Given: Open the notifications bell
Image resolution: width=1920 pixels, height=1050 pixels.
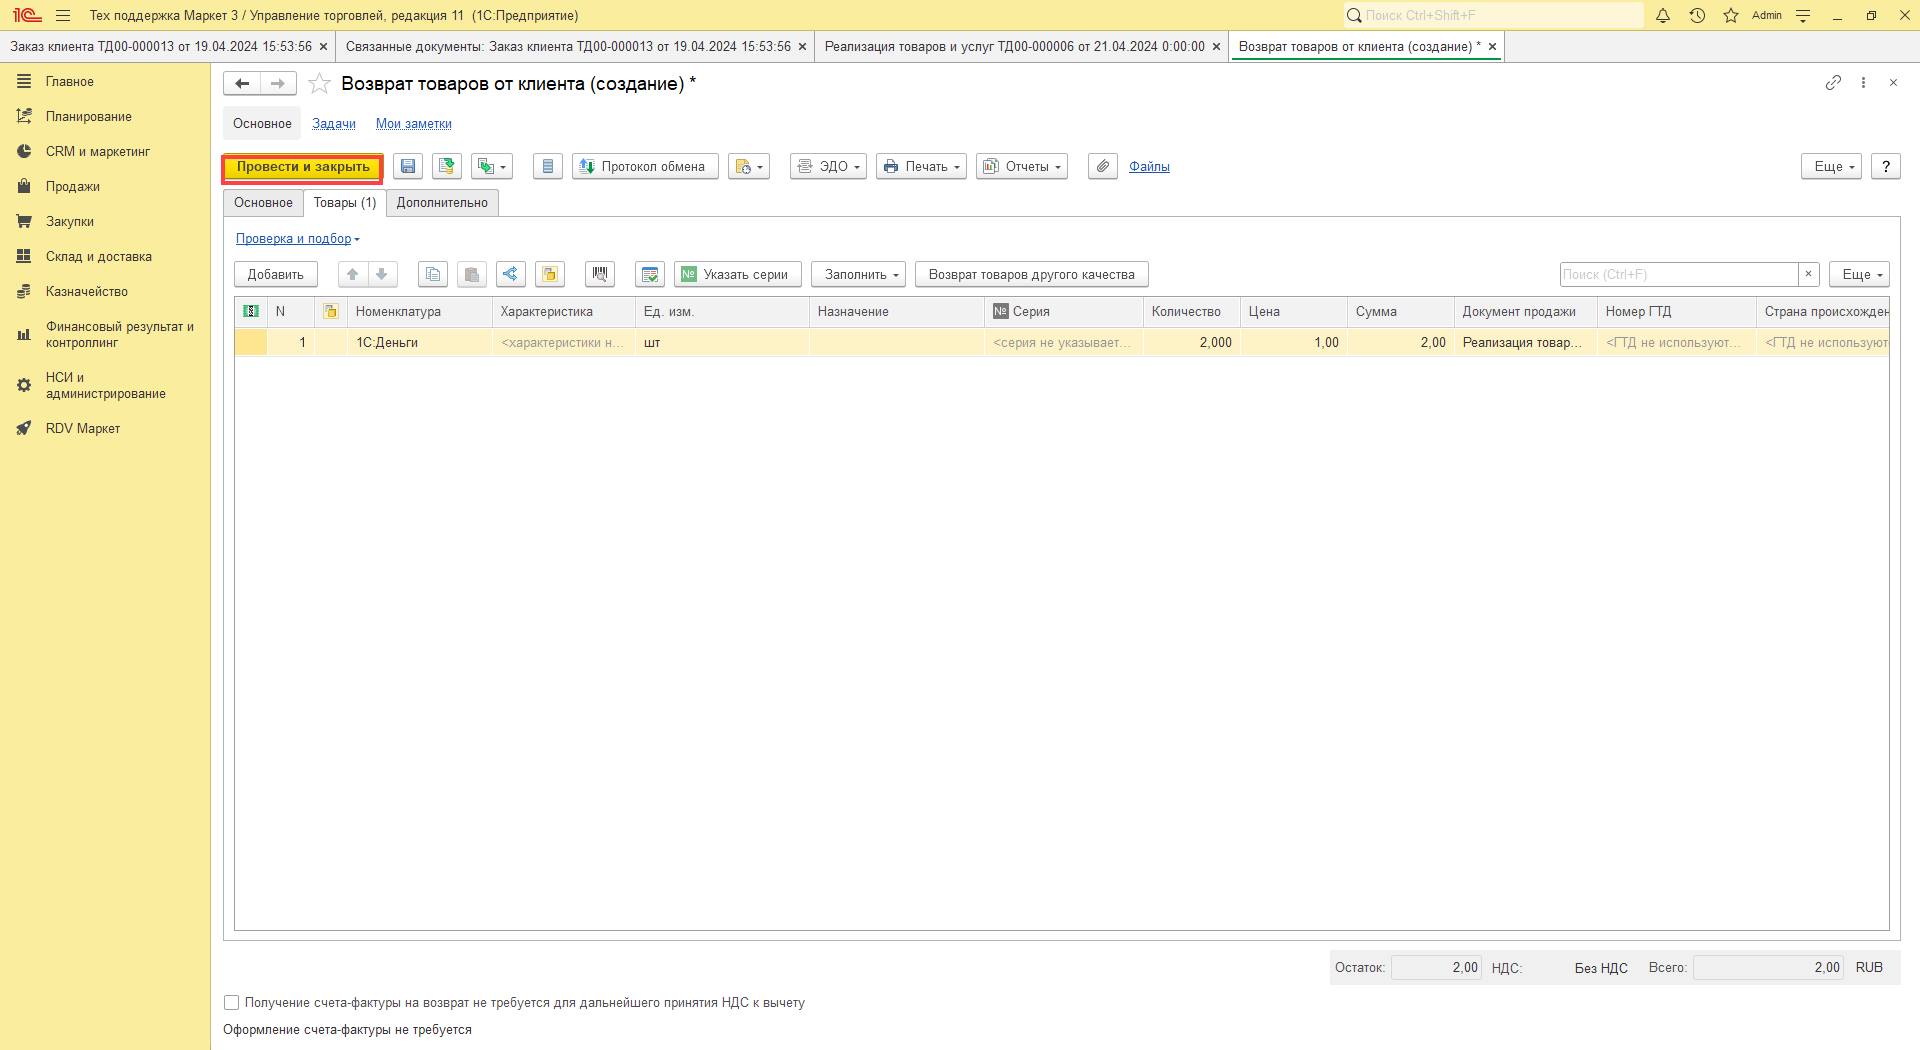Looking at the screenshot, I should coord(1663,15).
